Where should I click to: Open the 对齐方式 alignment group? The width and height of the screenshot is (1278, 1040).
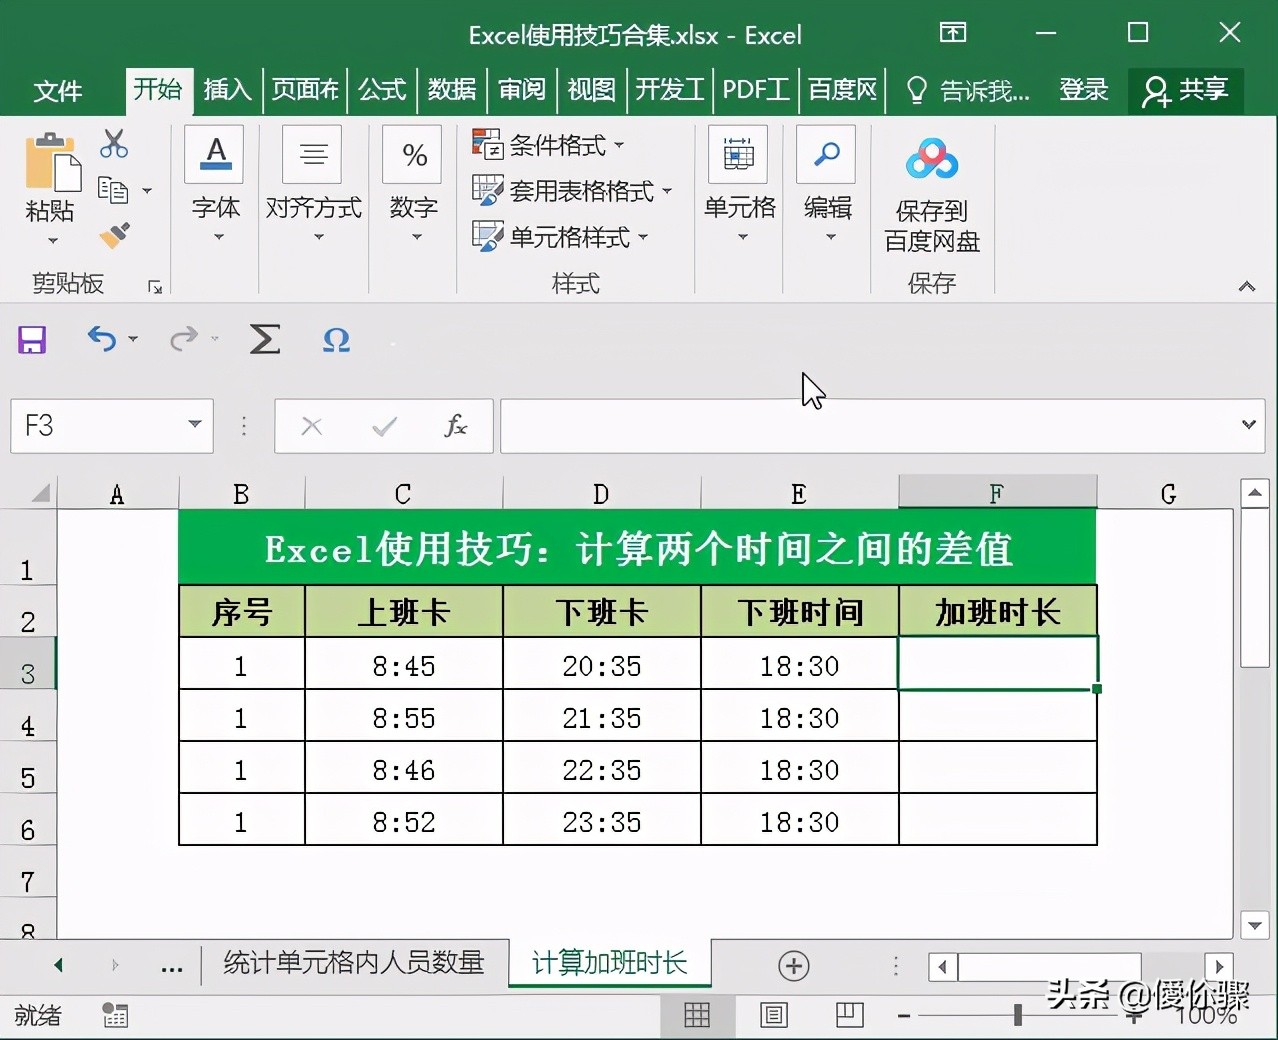pos(314,185)
